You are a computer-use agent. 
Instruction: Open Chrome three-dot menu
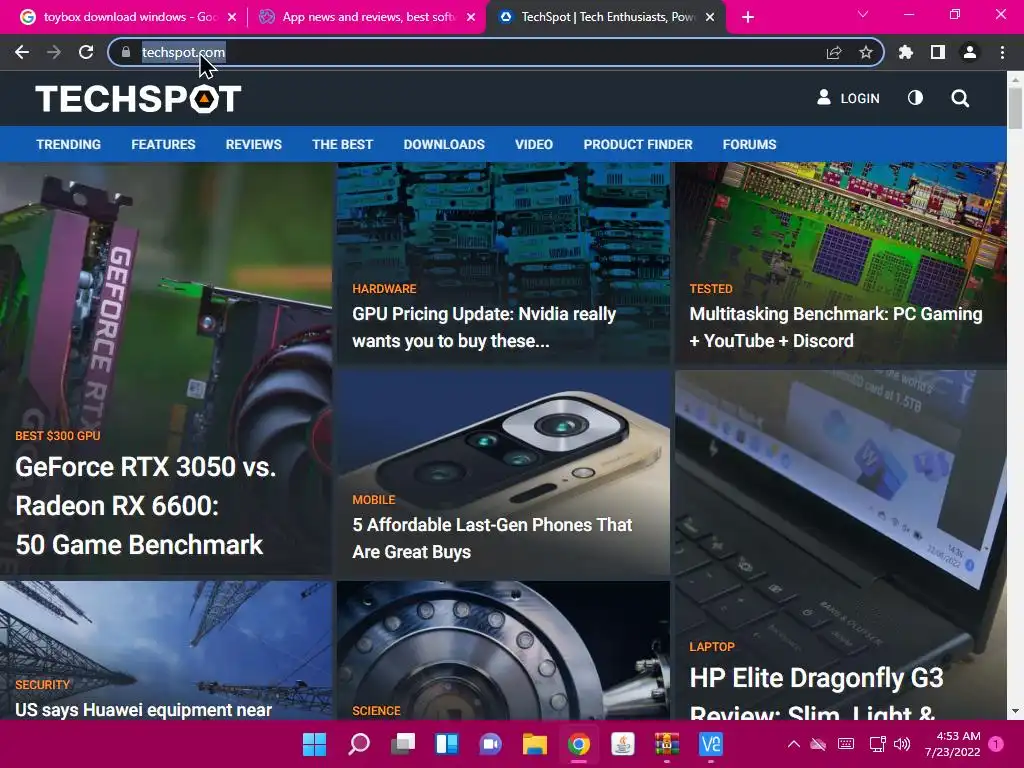(x=1002, y=52)
